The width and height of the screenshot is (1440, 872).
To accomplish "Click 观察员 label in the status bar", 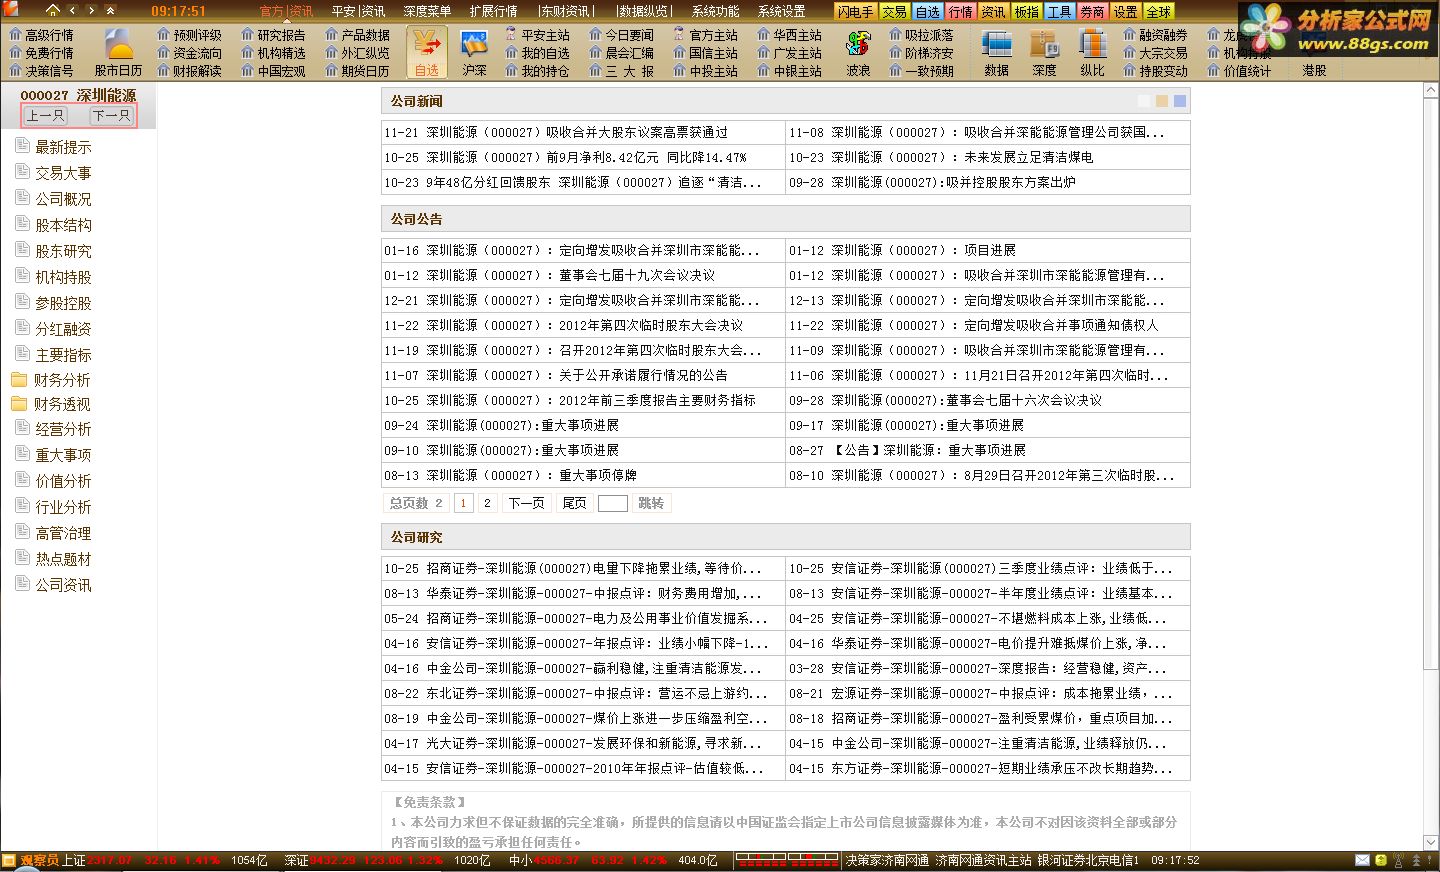I will (40, 860).
